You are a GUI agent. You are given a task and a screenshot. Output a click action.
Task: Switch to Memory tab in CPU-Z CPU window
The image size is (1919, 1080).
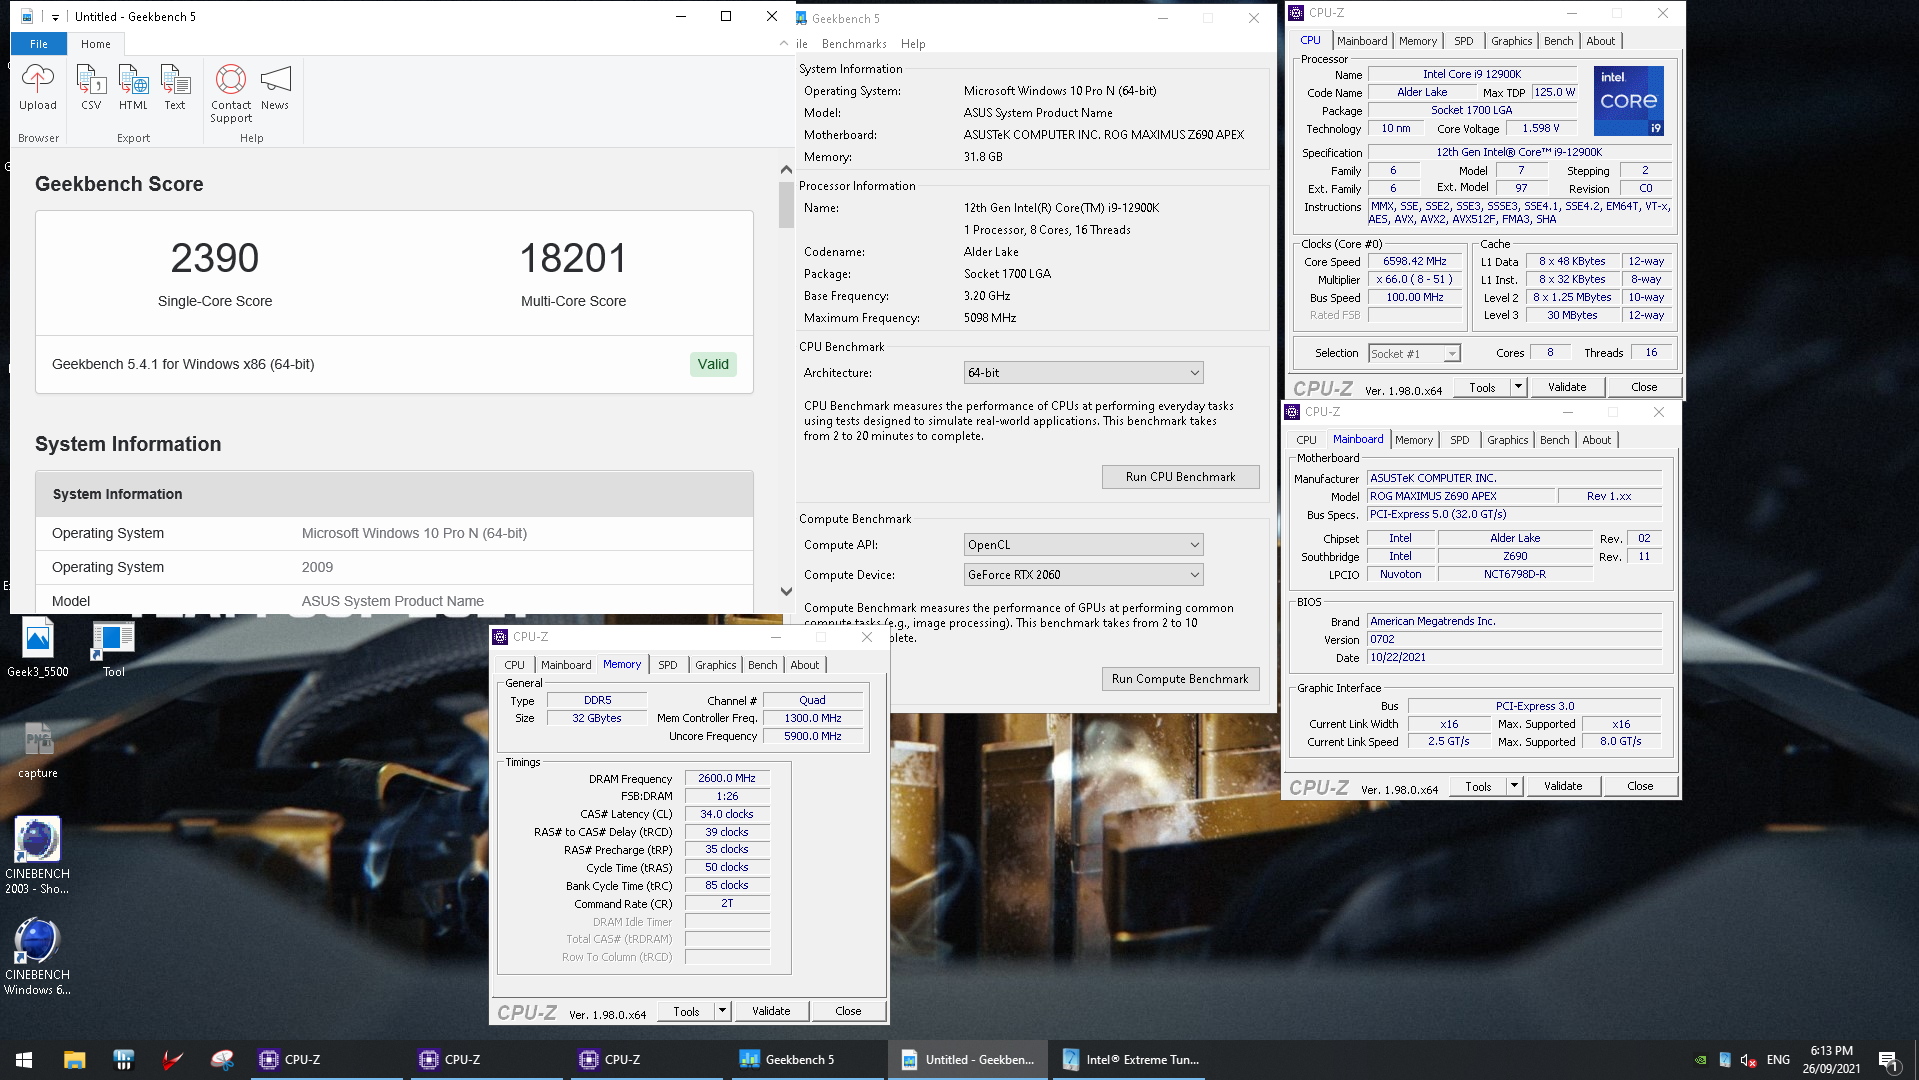click(1418, 41)
